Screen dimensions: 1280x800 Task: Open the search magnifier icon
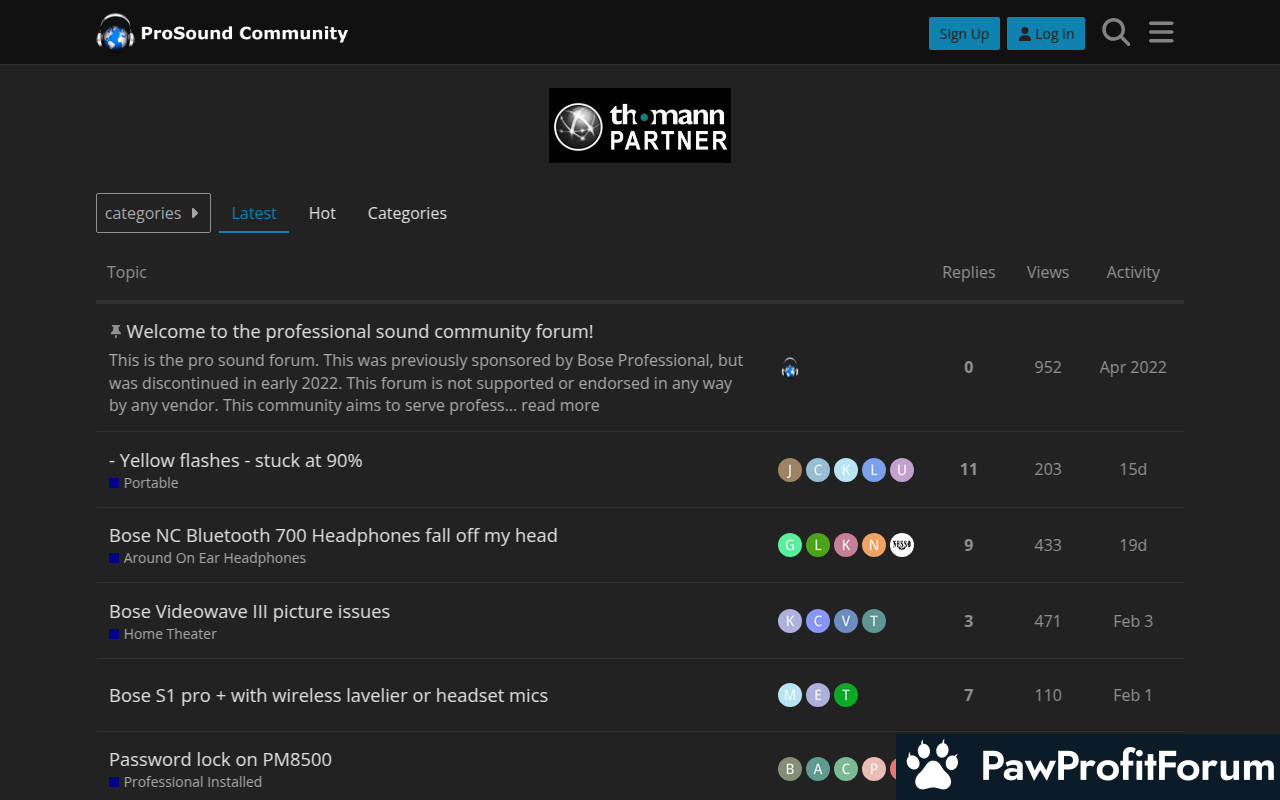[1116, 33]
